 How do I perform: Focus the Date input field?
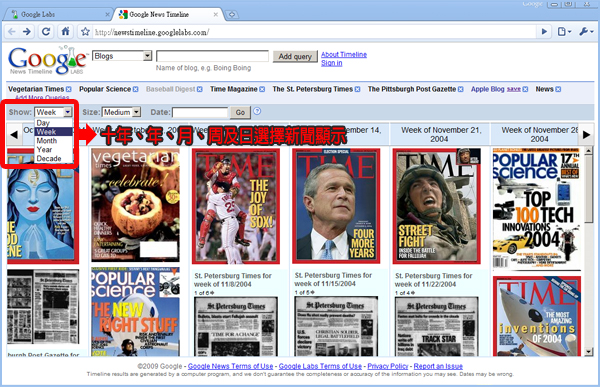(x=200, y=113)
